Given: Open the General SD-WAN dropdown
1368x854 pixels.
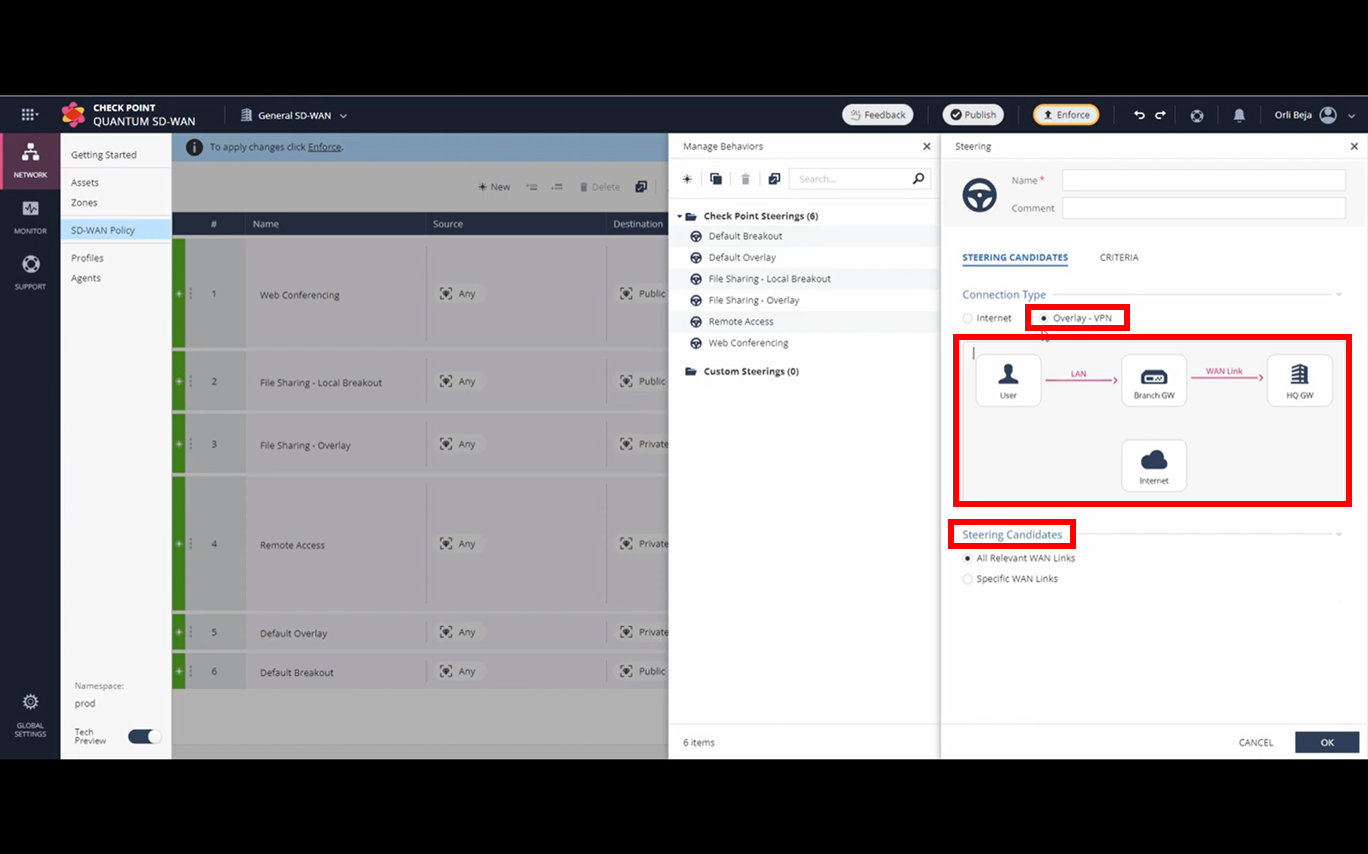Looking at the screenshot, I should [x=293, y=115].
